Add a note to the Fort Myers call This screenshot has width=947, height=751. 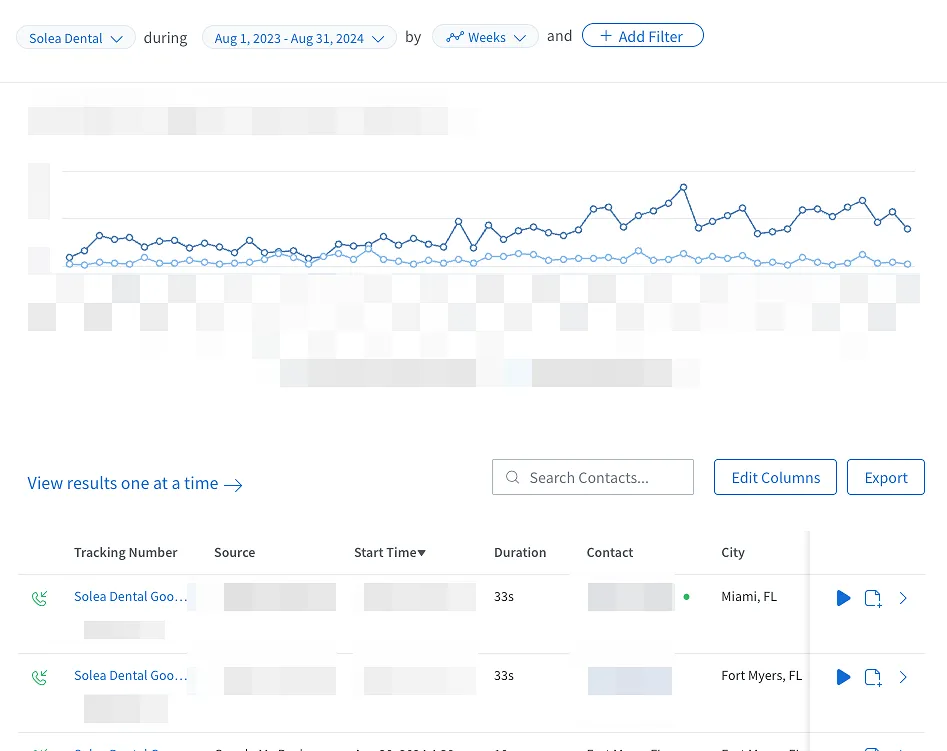click(873, 677)
